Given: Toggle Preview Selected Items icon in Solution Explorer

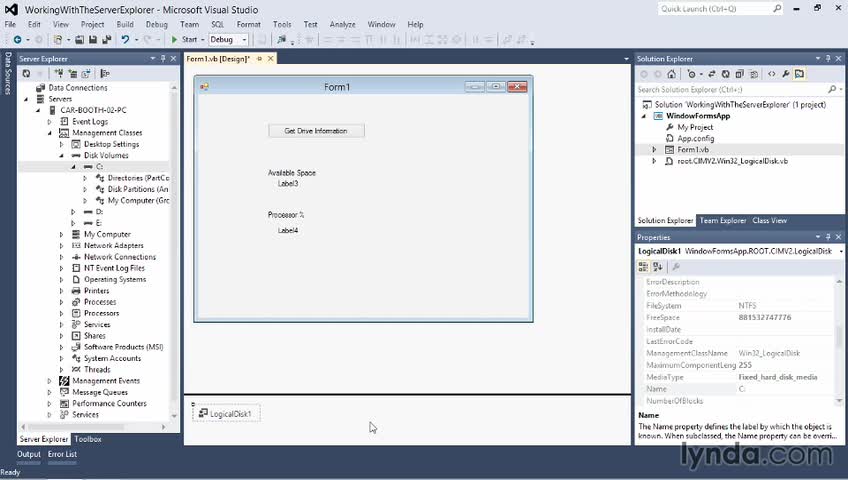Looking at the screenshot, I should point(799,74).
